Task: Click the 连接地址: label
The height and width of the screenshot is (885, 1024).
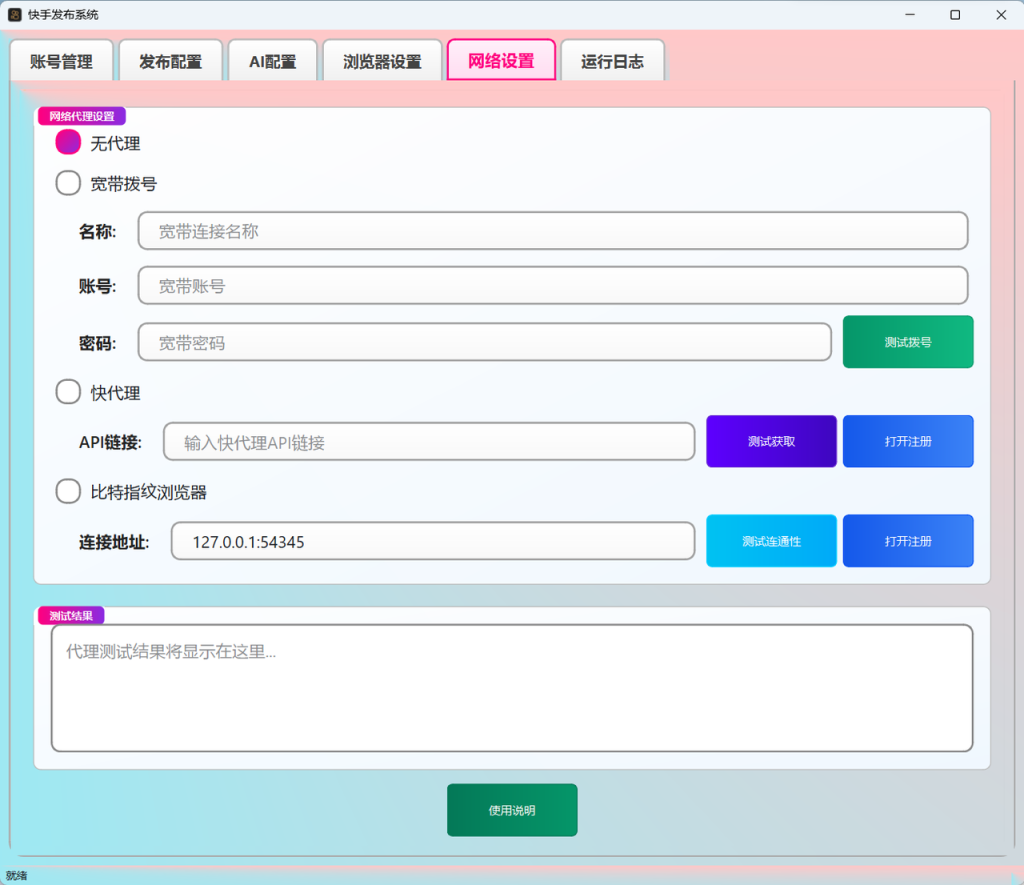Action: click(114, 542)
